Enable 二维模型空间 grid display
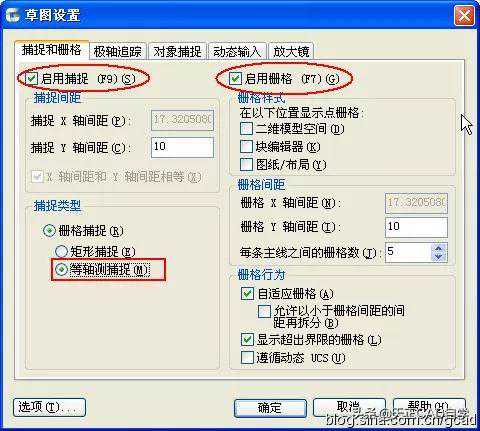The width and height of the screenshot is (480, 431). [x=246, y=129]
